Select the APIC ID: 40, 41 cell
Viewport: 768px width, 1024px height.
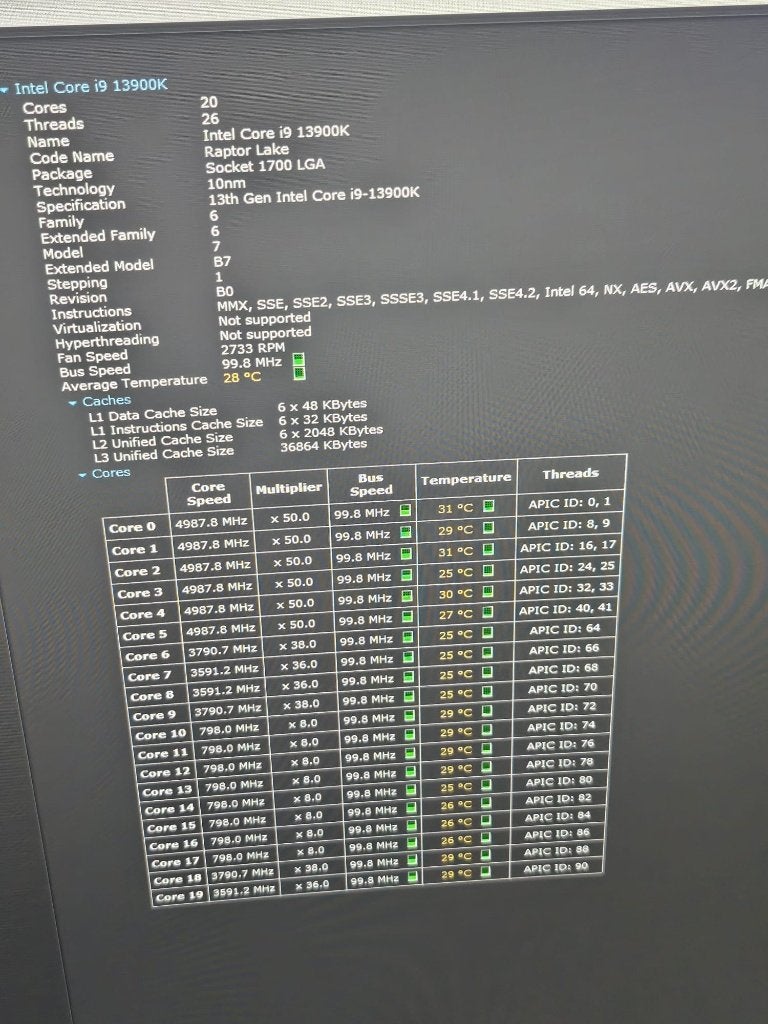tap(566, 609)
